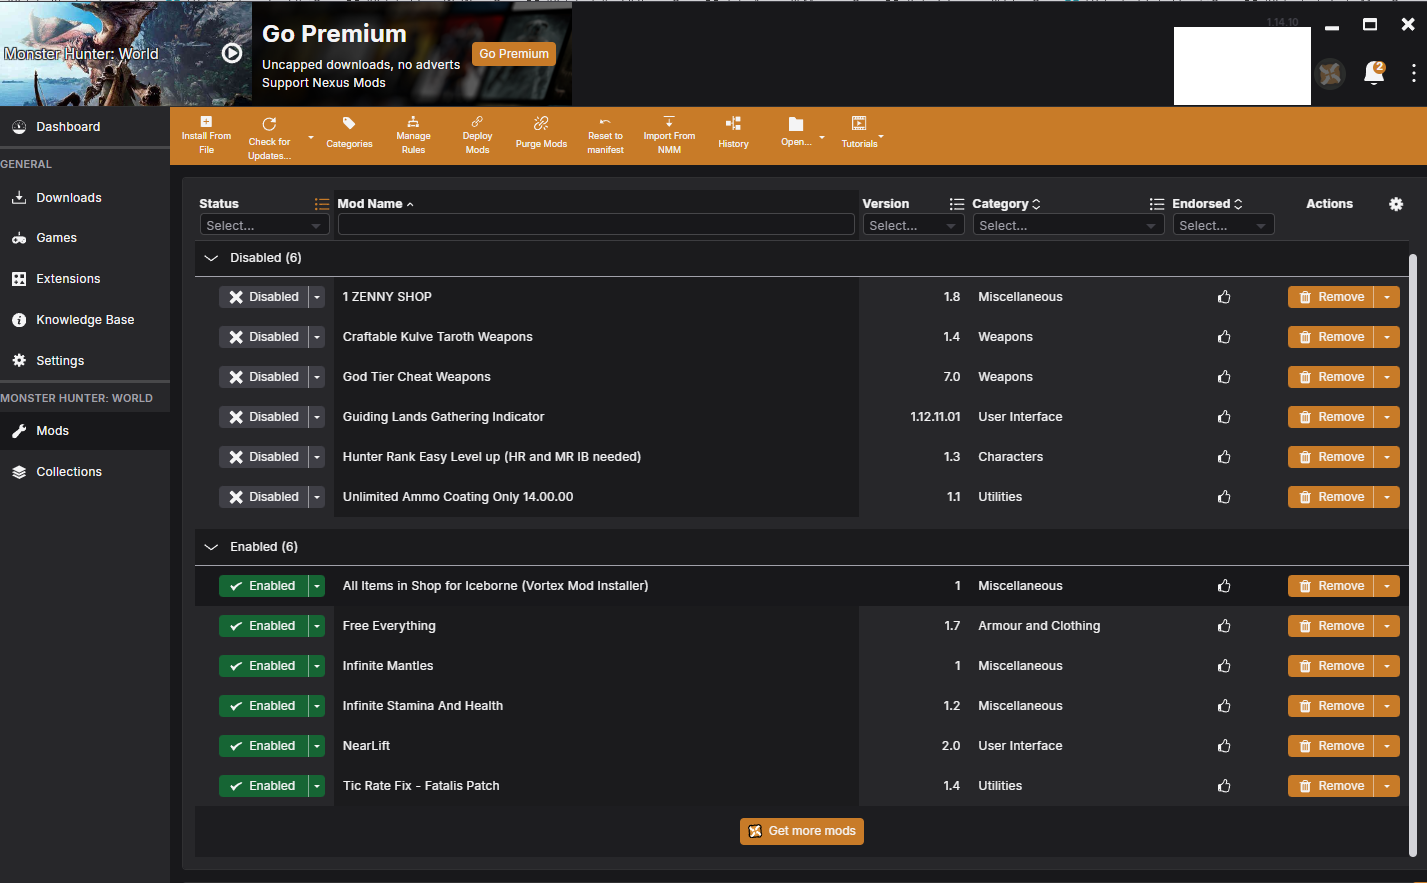The width and height of the screenshot is (1427, 883).
Task: Open notifications bell icon
Action: (1375, 73)
